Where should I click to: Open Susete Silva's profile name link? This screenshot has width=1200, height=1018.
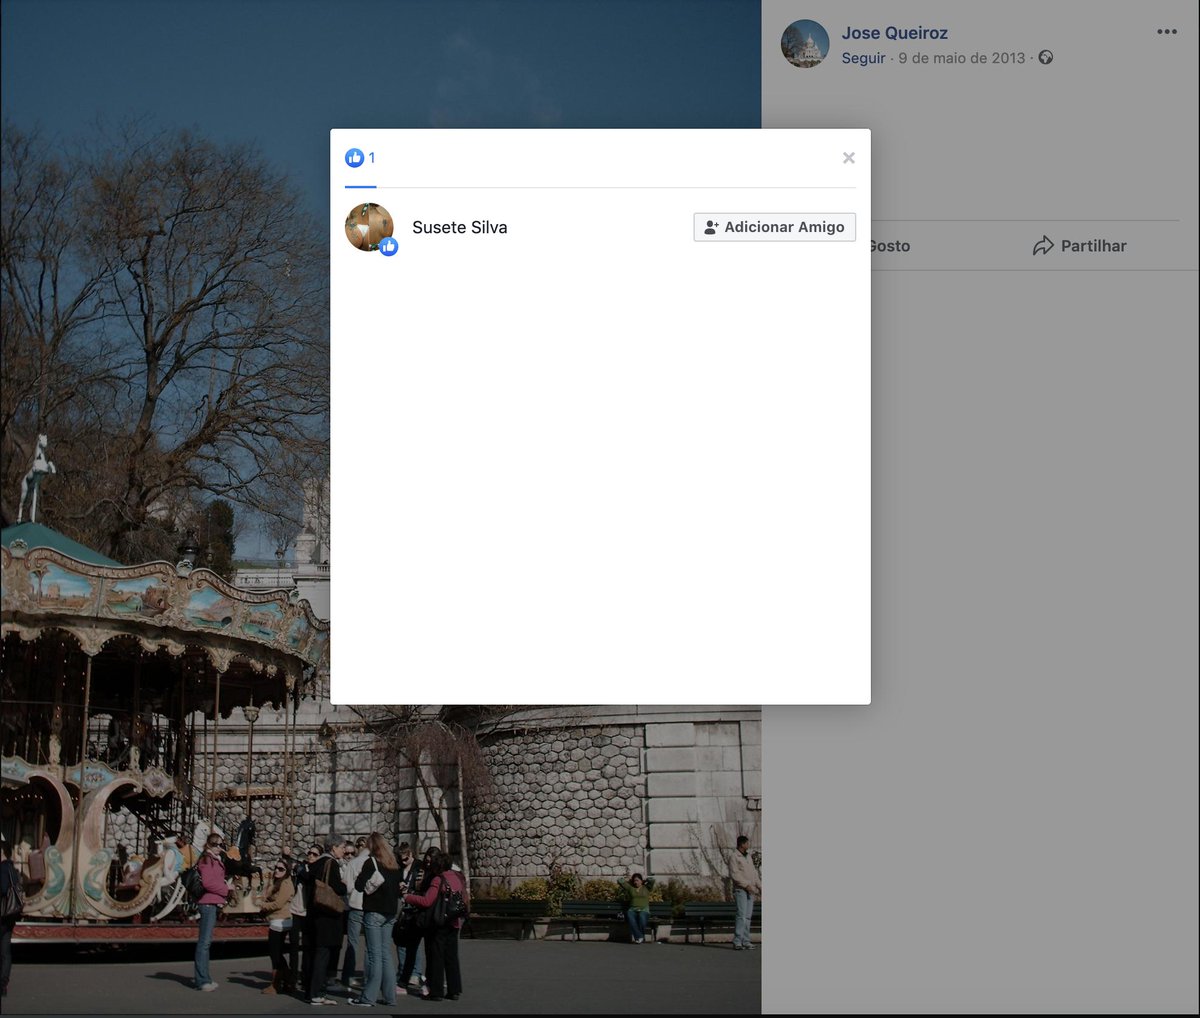click(x=460, y=227)
